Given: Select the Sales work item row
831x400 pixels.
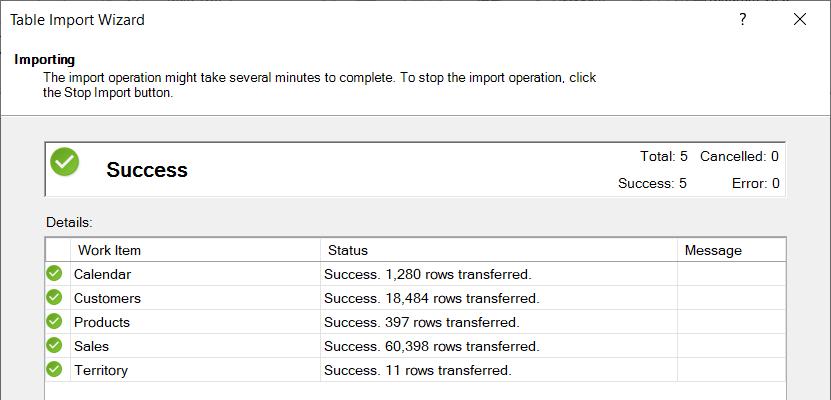Looking at the screenshot, I should coord(91,346).
